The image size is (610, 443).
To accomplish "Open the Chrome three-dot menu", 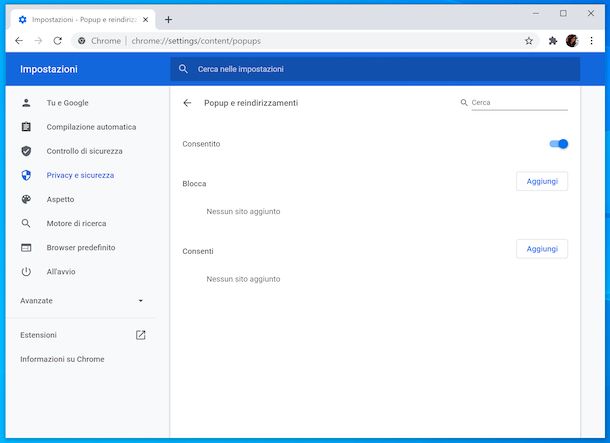I will [x=591, y=41].
